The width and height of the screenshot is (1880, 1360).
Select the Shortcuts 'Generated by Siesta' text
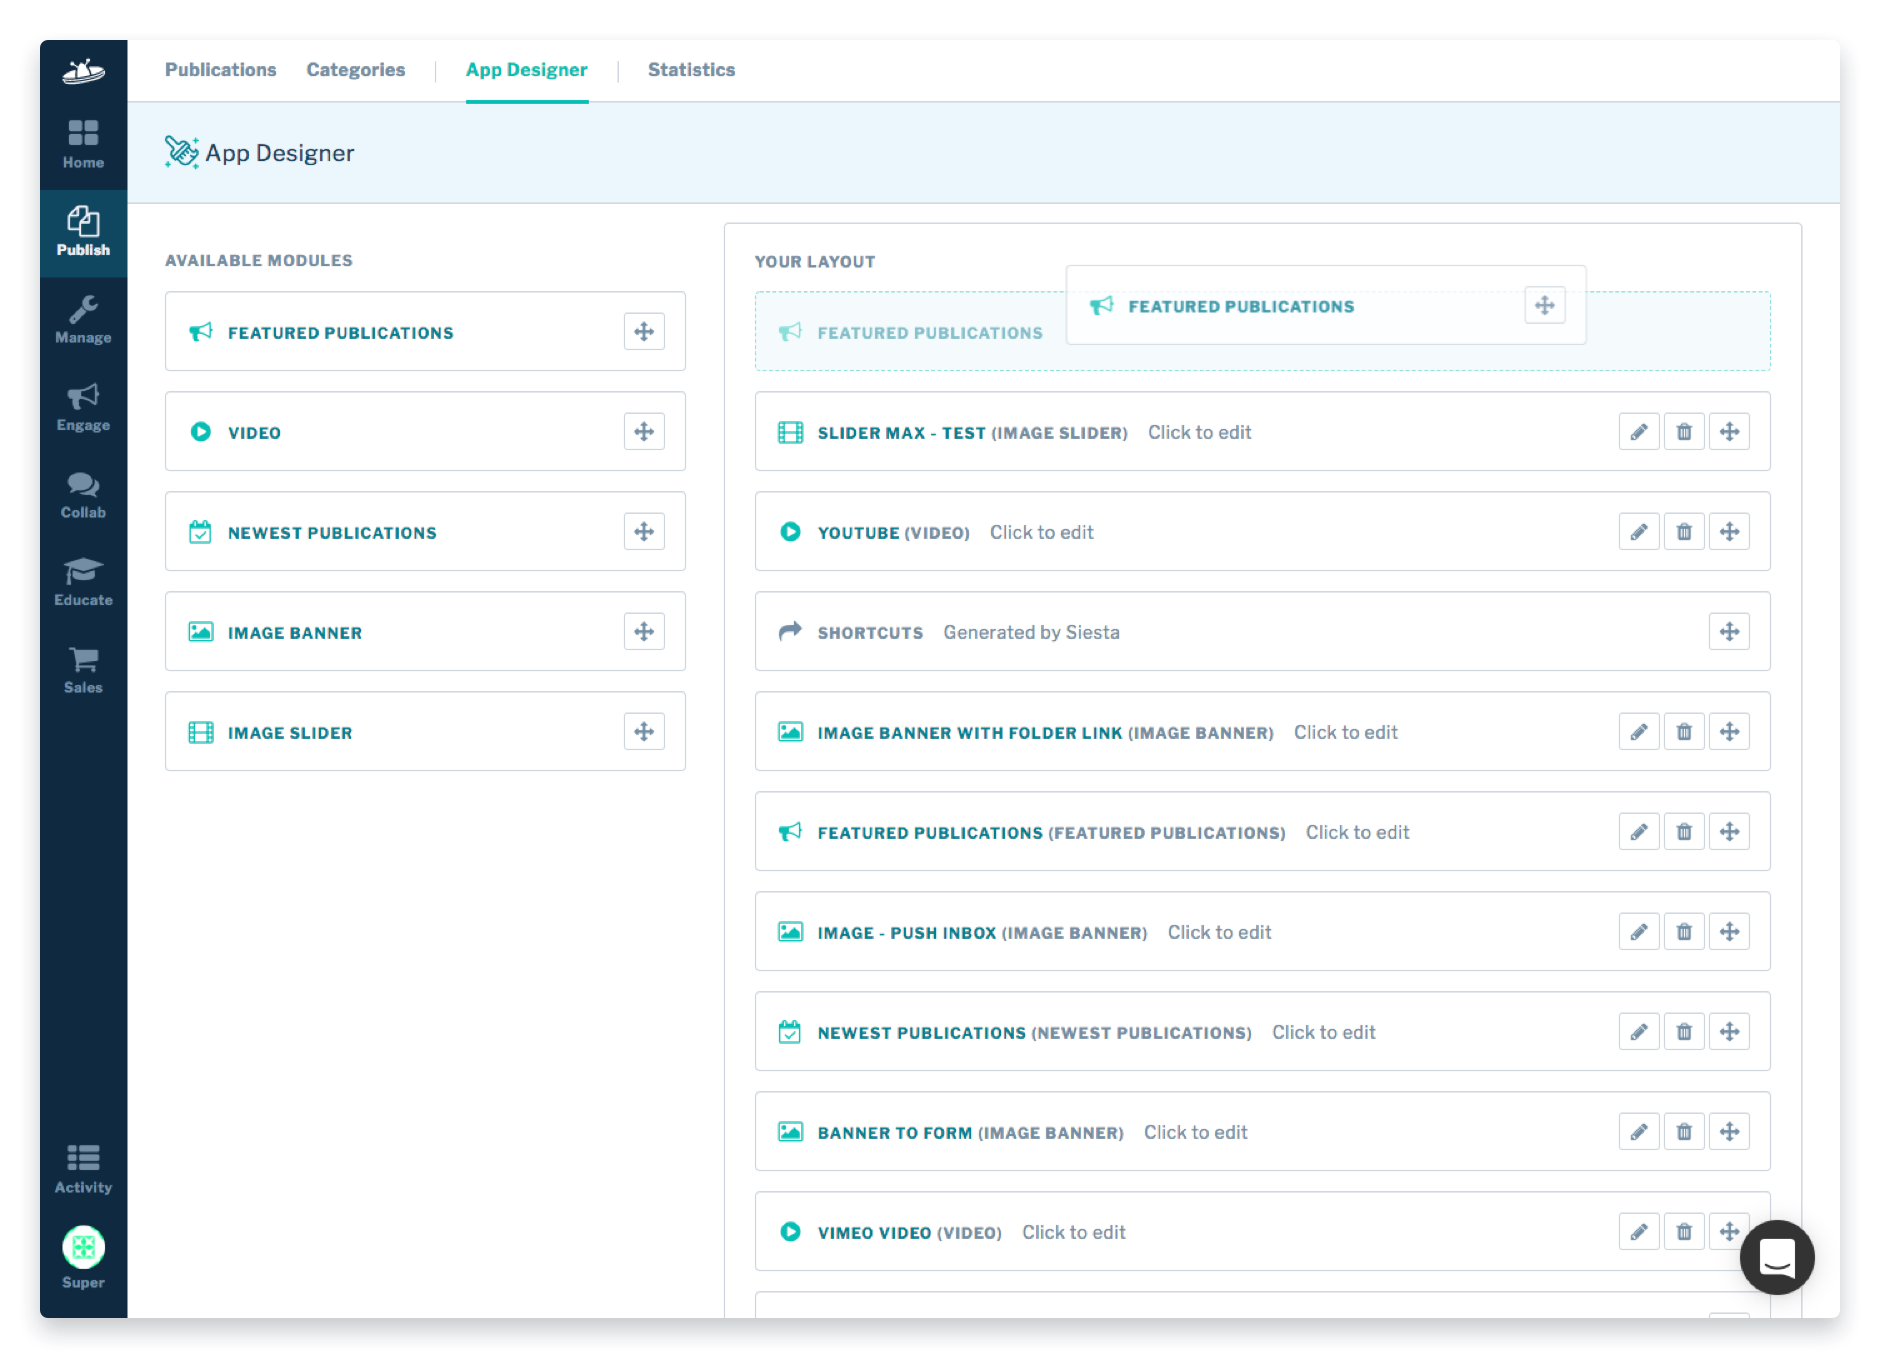1031,632
